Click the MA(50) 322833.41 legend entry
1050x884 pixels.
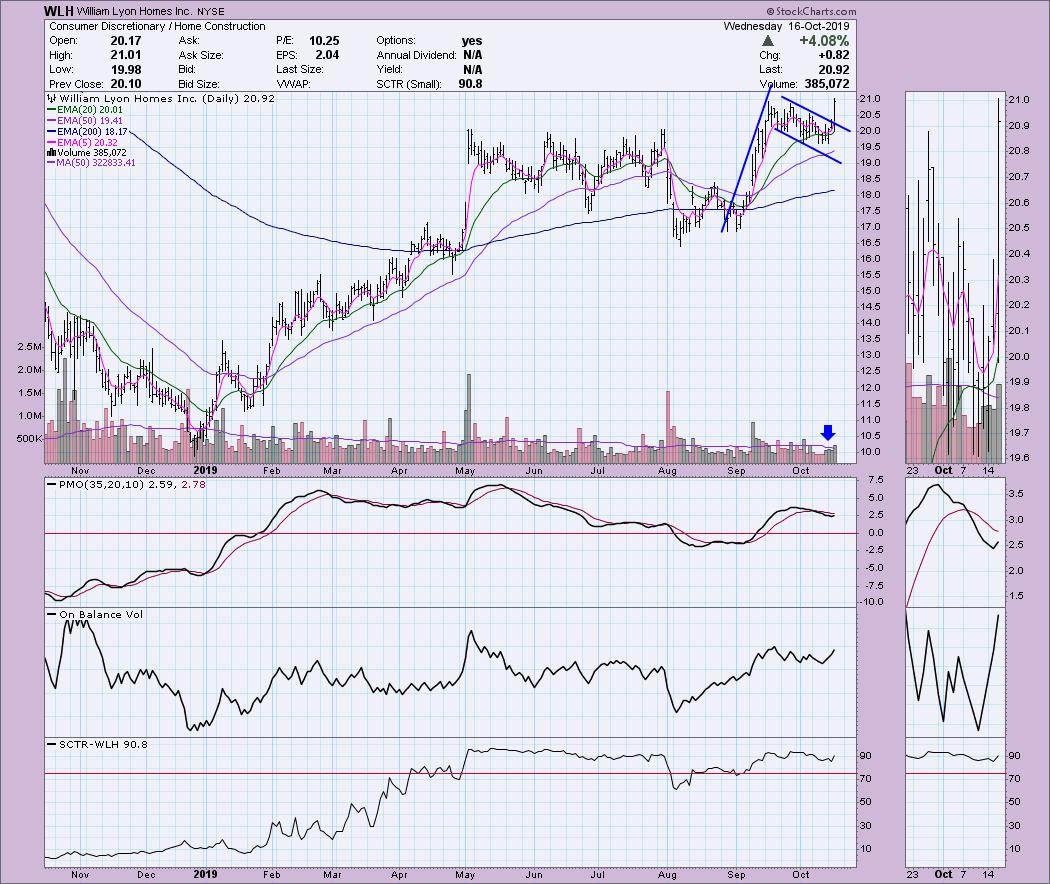pyautogui.click(x=96, y=163)
